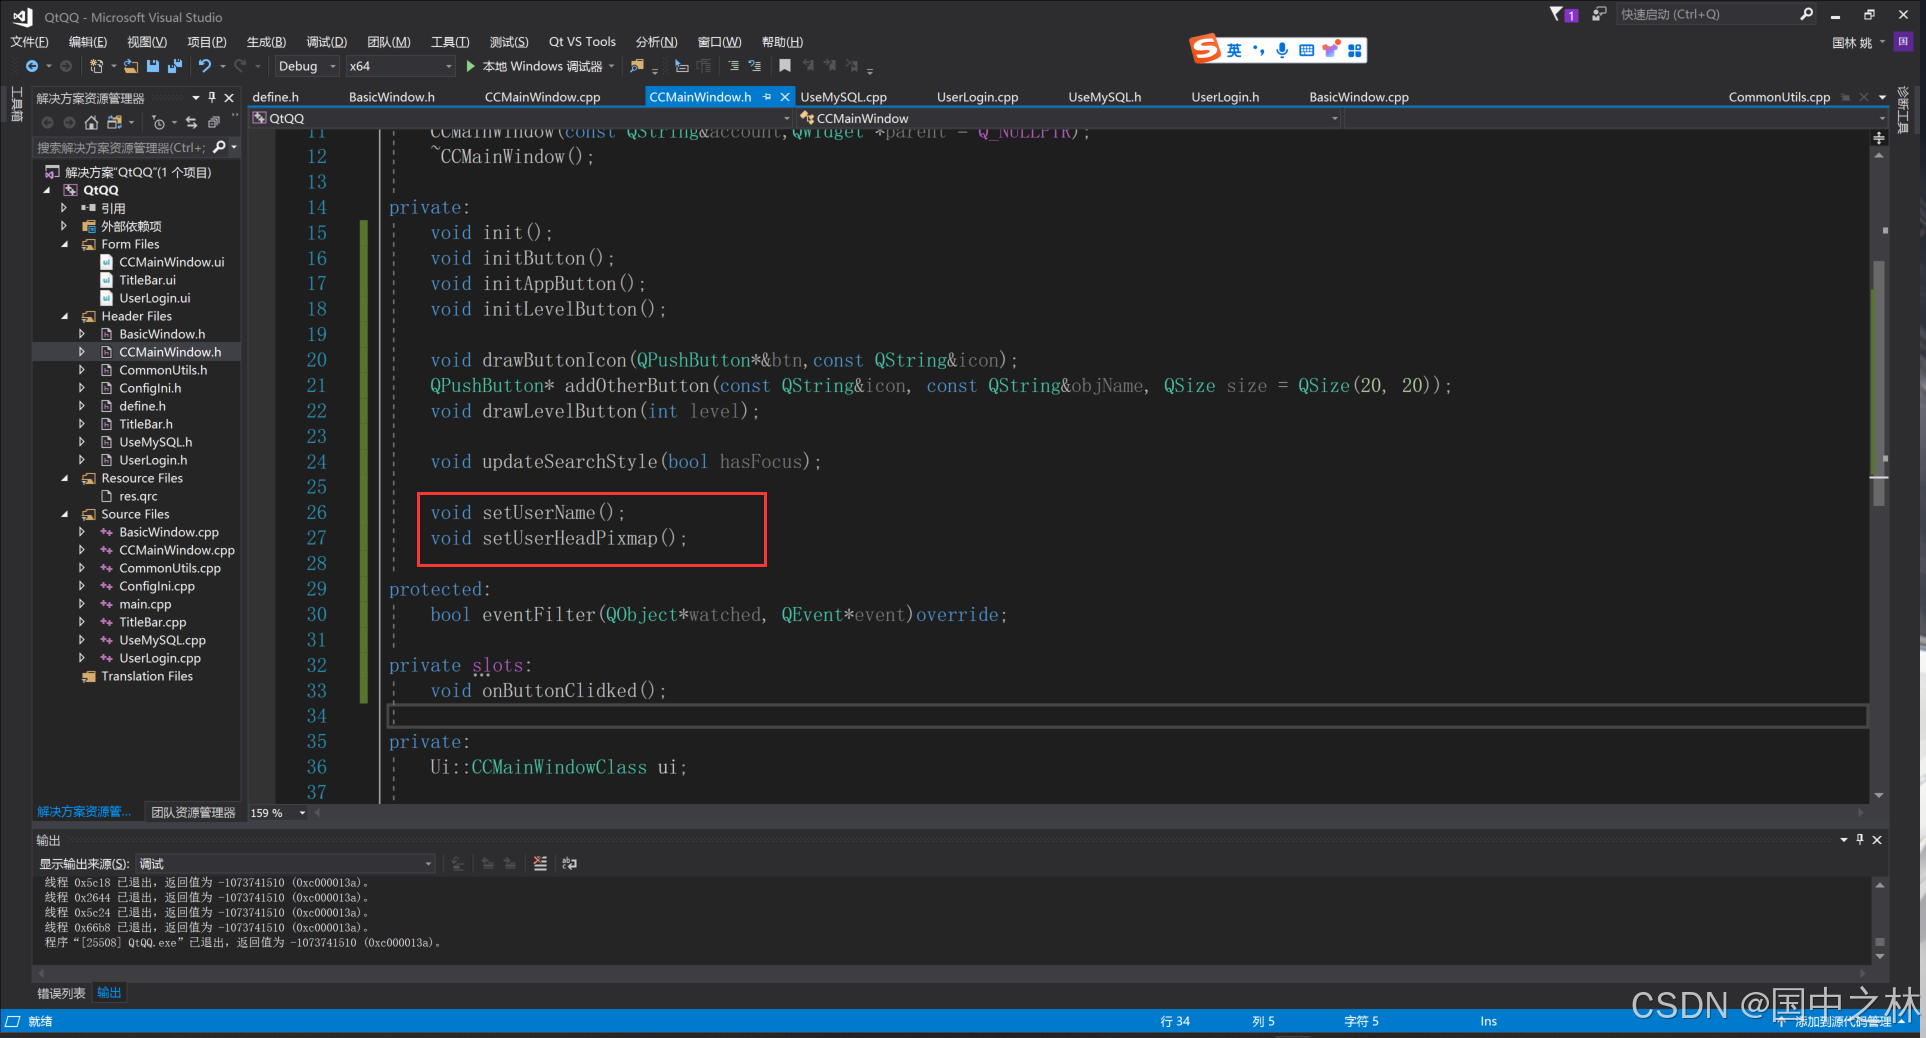1926x1038 pixels.
Task: Toggle pin on CCMainWindow.h tab
Action: [x=767, y=97]
